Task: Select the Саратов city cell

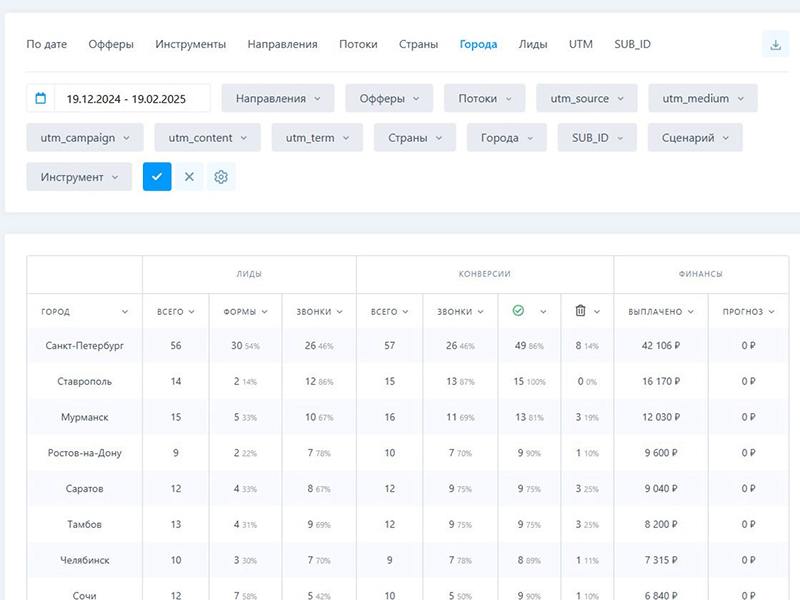Action: click(x=84, y=488)
